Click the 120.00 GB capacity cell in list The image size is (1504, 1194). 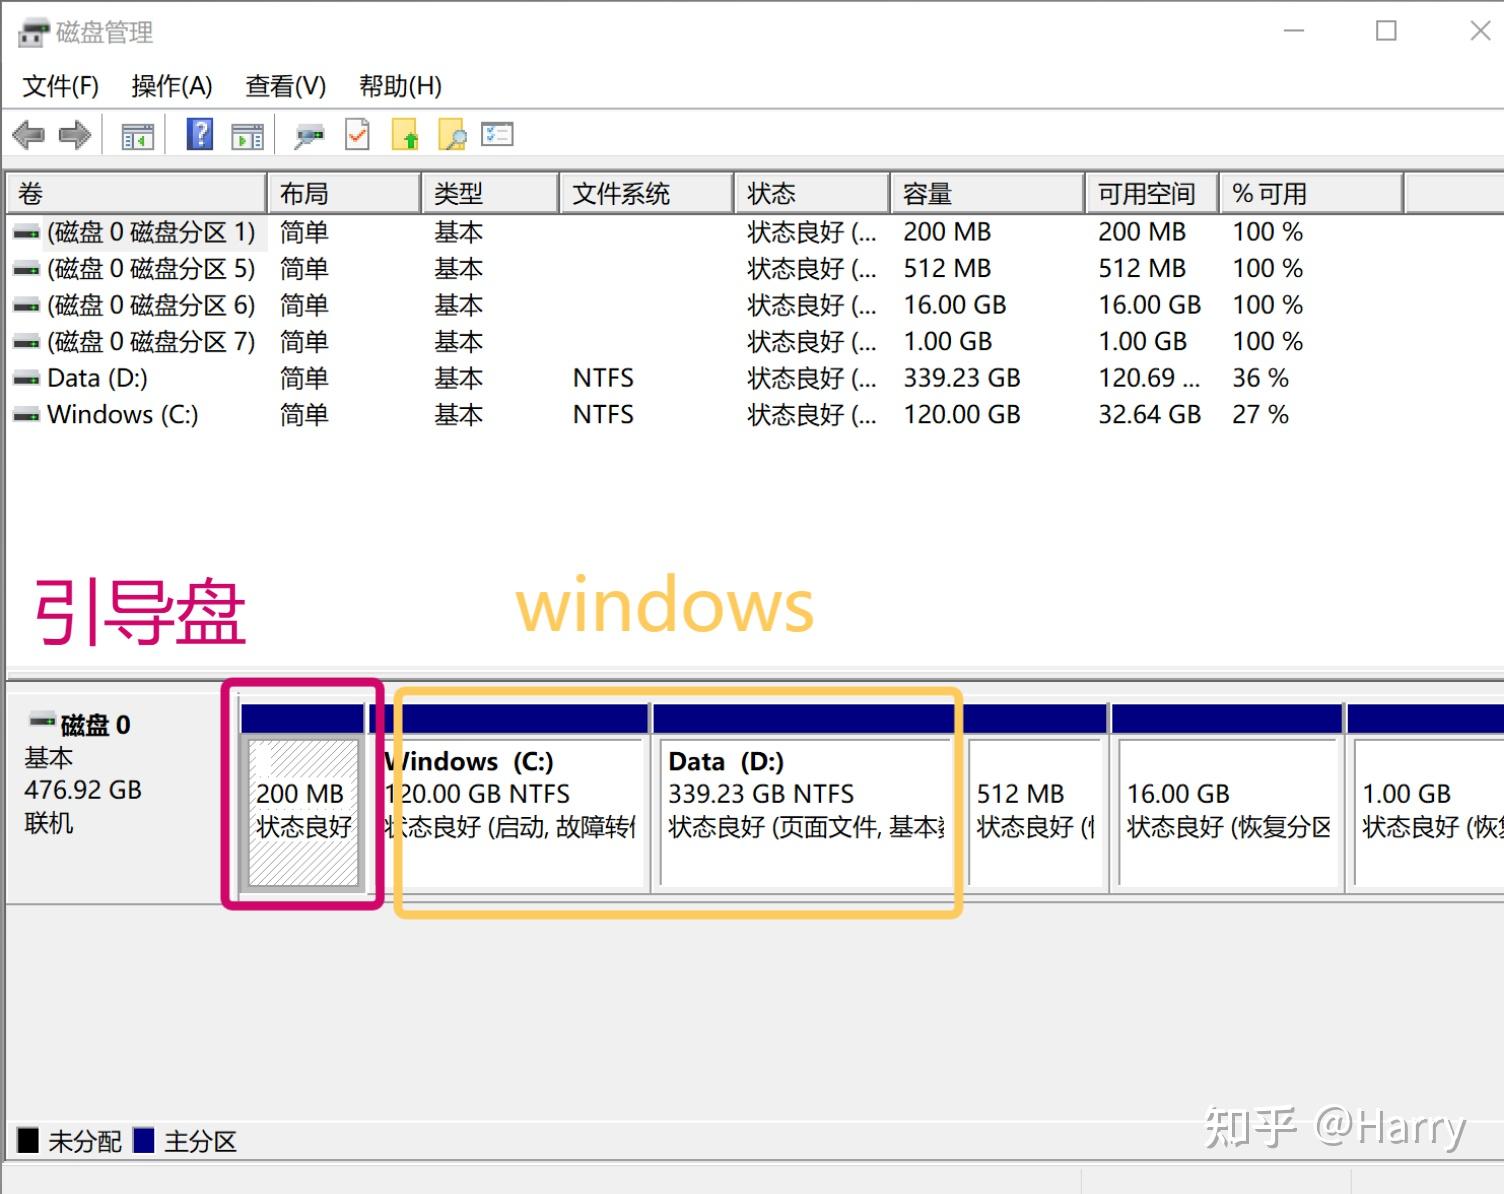(962, 415)
